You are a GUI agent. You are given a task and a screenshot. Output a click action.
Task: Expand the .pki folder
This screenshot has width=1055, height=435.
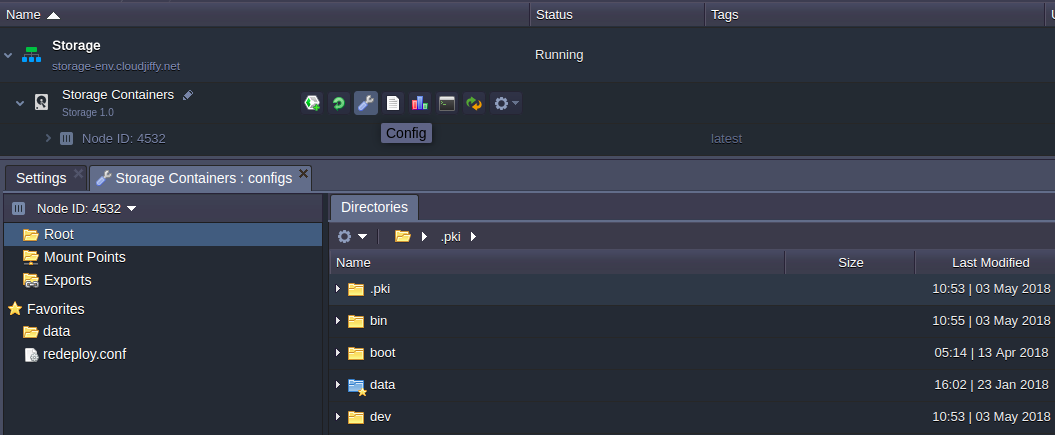point(338,289)
